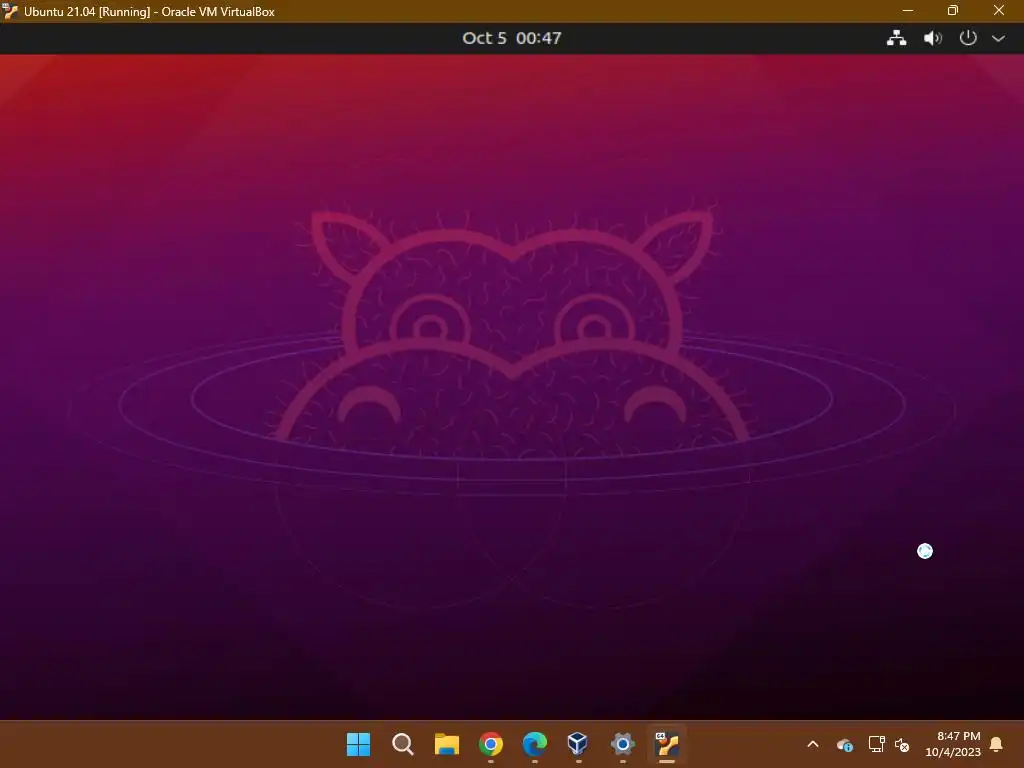Open VirtualBox Manager from the taskbar
This screenshot has width=1024, height=768.
click(x=578, y=744)
